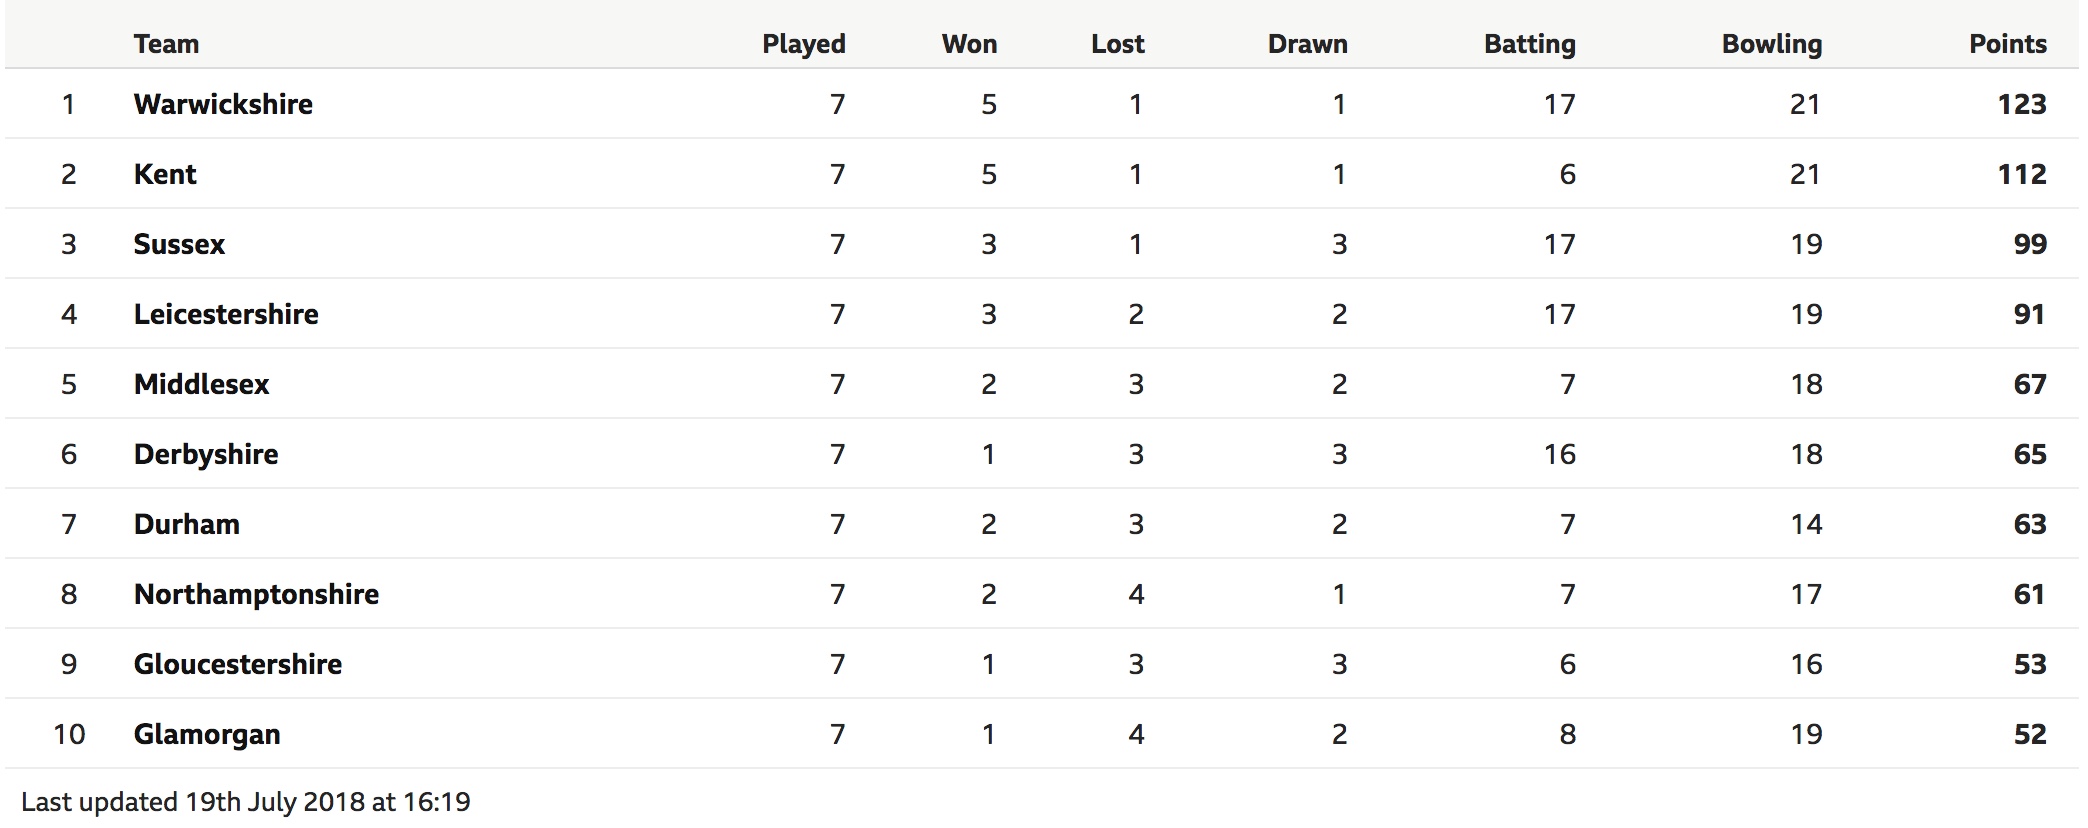Click the Middlesex team name
This screenshot has width=2088, height=828.
[x=201, y=384]
